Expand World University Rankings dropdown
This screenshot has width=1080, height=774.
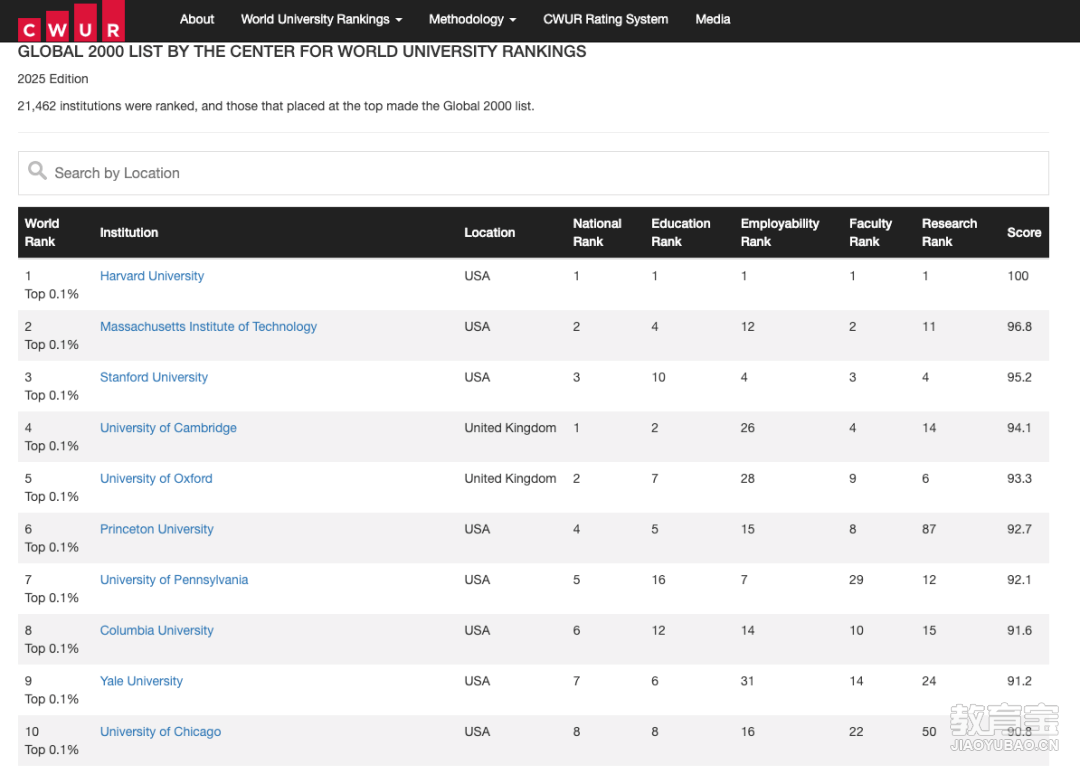tap(321, 19)
